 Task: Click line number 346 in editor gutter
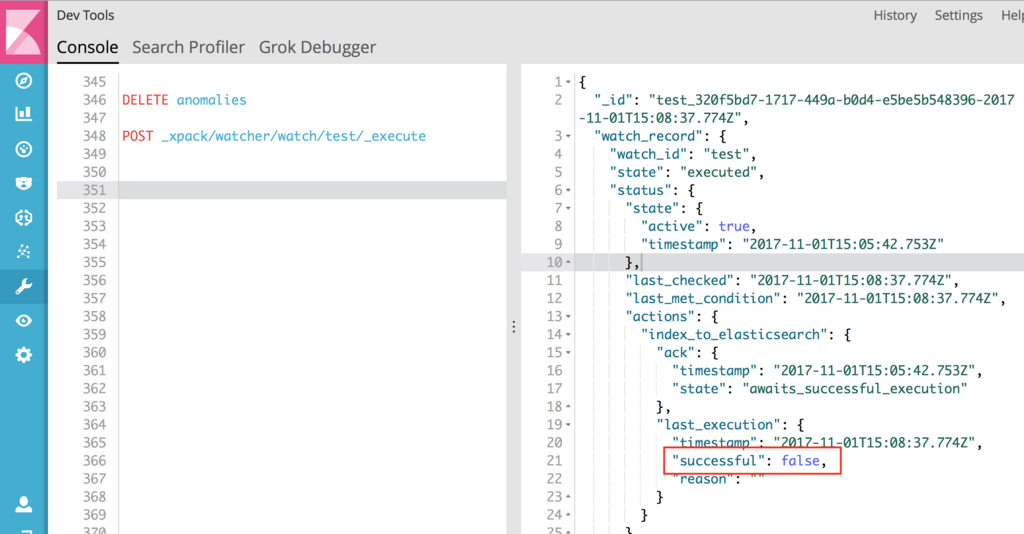coord(94,100)
